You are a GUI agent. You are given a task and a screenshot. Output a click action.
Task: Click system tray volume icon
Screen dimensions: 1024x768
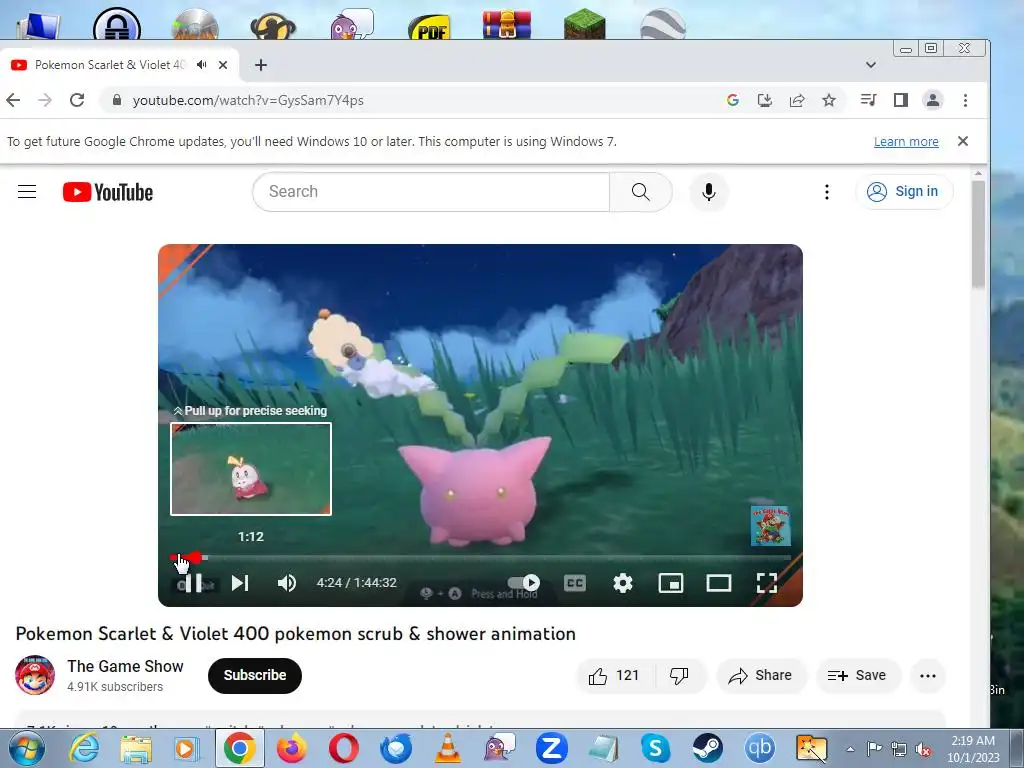923,749
